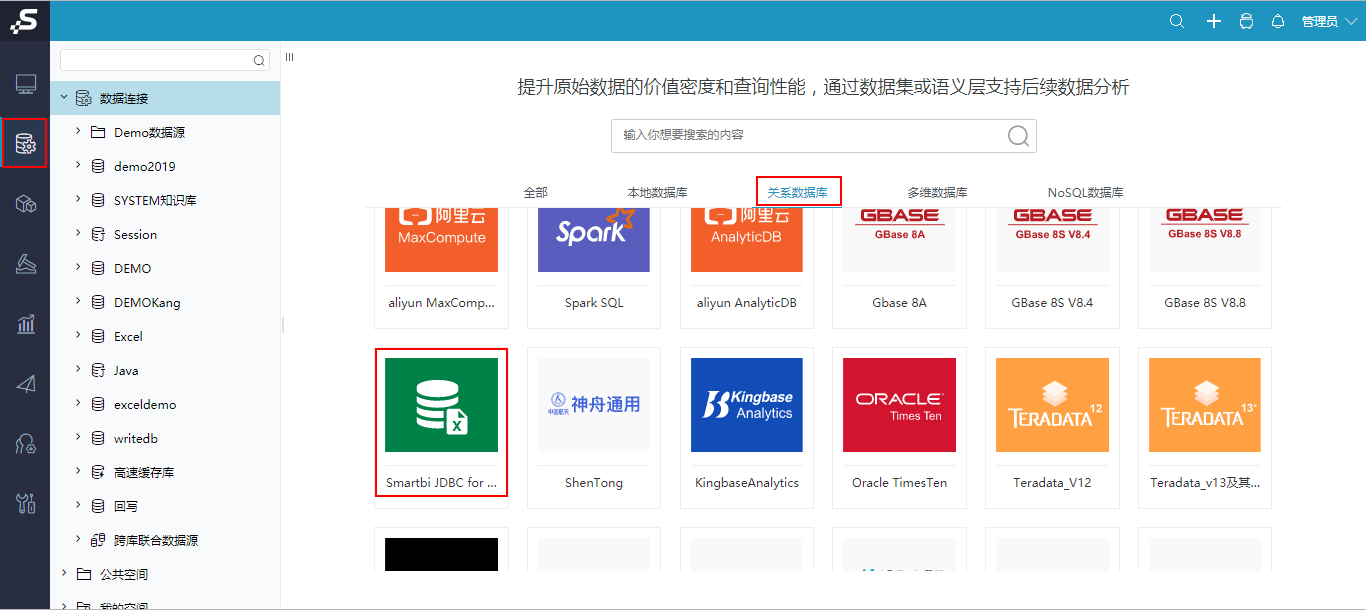
Task: Open the data preparation cube sidebar icon
Action: click(x=26, y=204)
